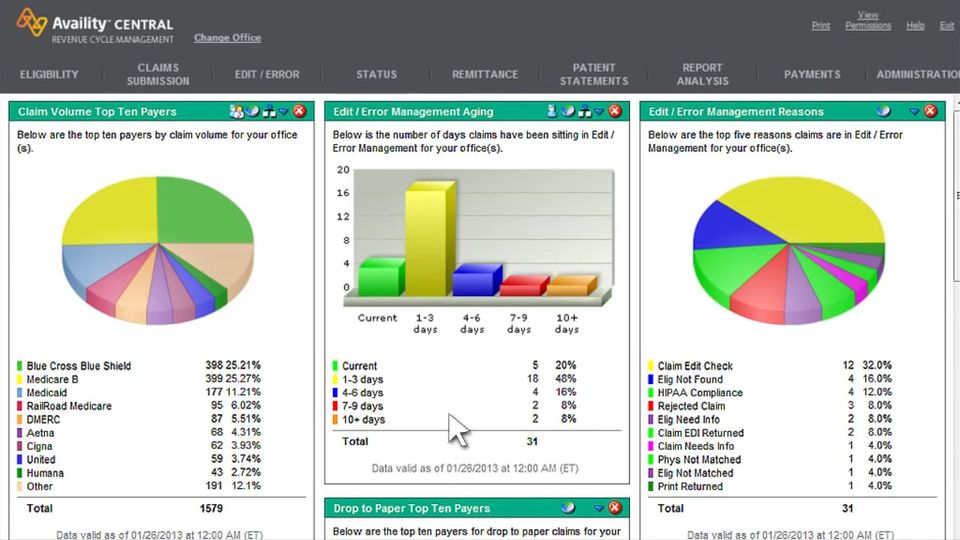Click the Print link
The width and height of the screenshot is (960, 540).
(x=820, y=26)
